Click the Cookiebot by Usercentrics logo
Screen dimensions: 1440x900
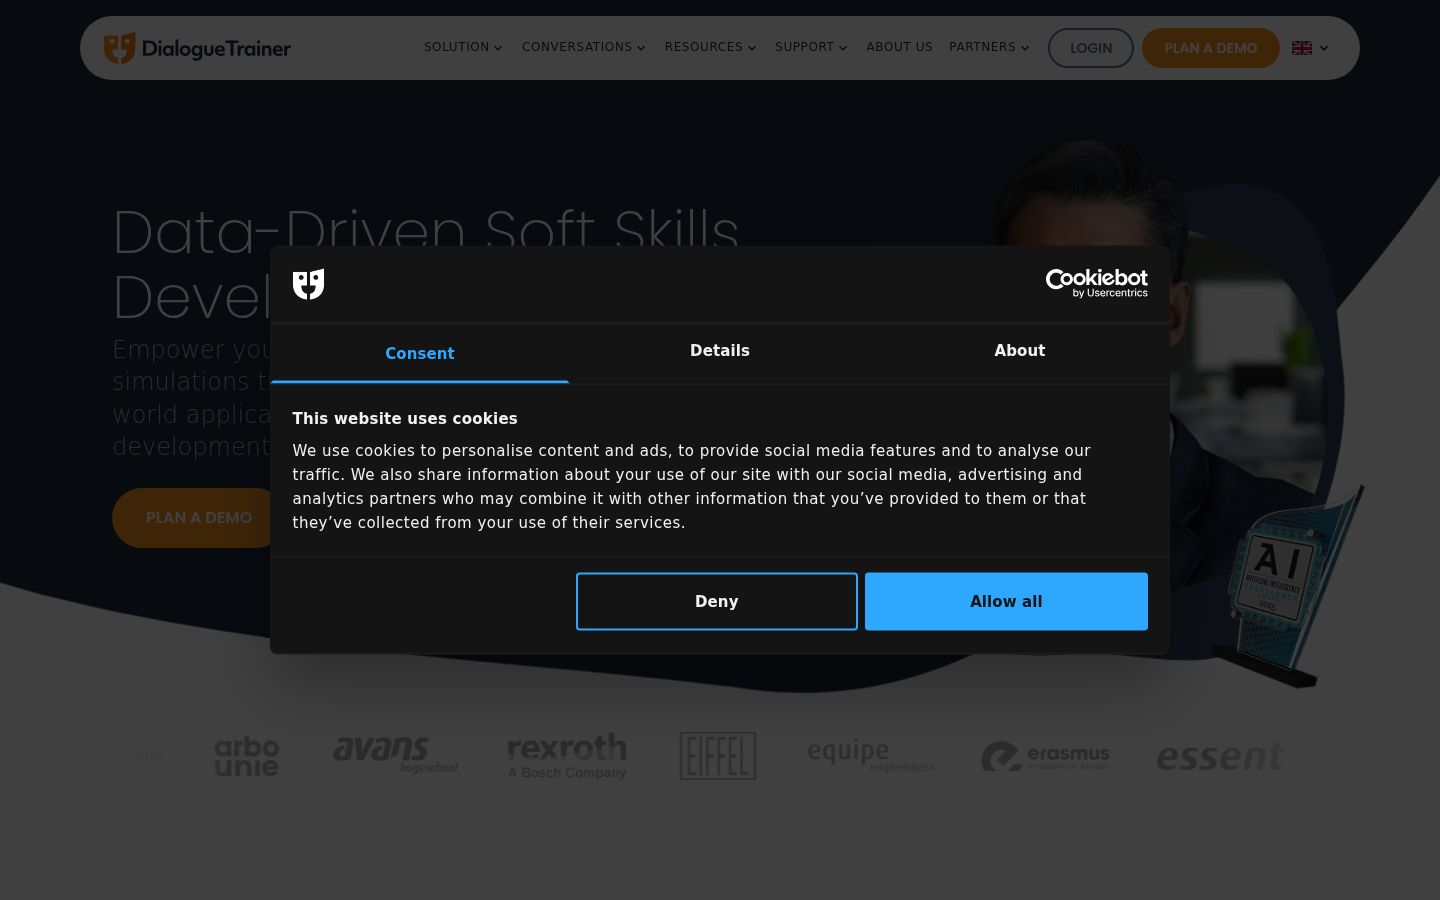[1096, 283]
